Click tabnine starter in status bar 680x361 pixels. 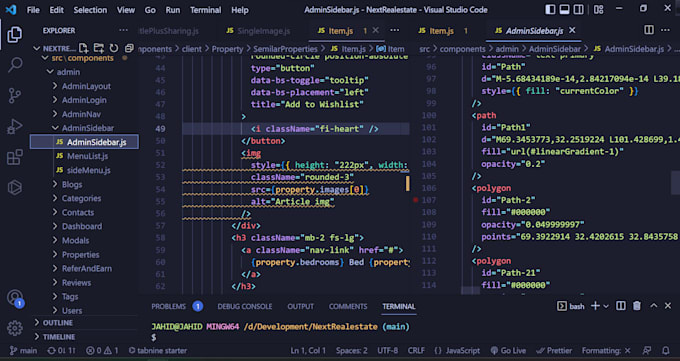(x=157, y=351)
